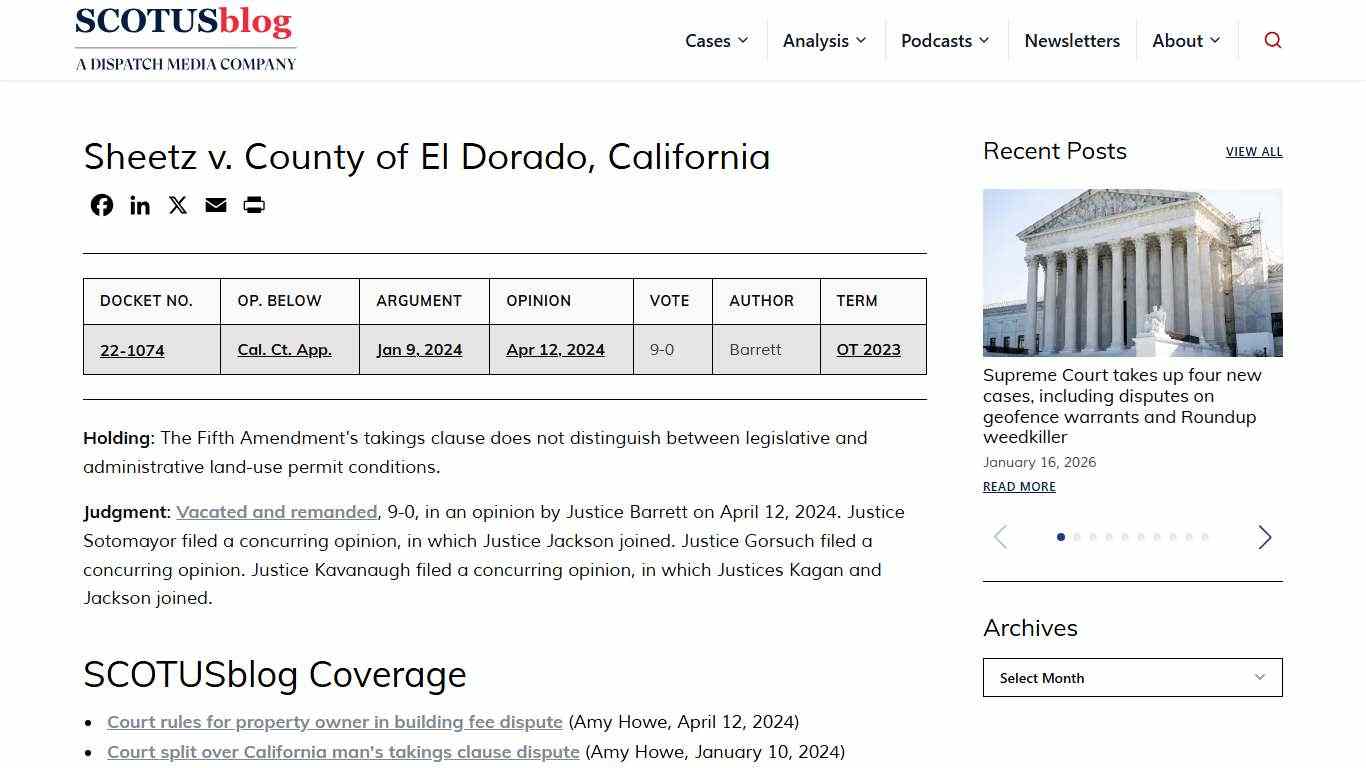This screenshot has height=768, width=1366.
Task: Click the Supreme Court post thumbnail
Action: 1132,272
